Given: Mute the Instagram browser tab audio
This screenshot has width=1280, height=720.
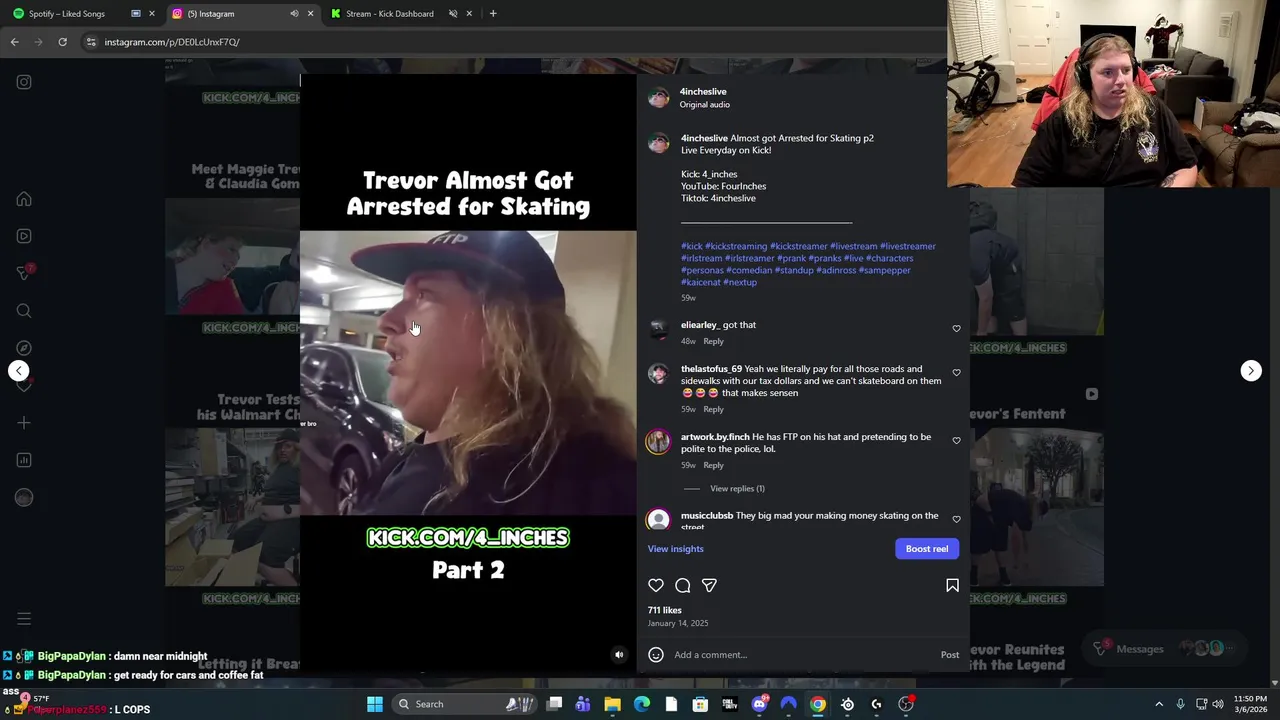Looking at the screenshot, I should tap(294, 14).
